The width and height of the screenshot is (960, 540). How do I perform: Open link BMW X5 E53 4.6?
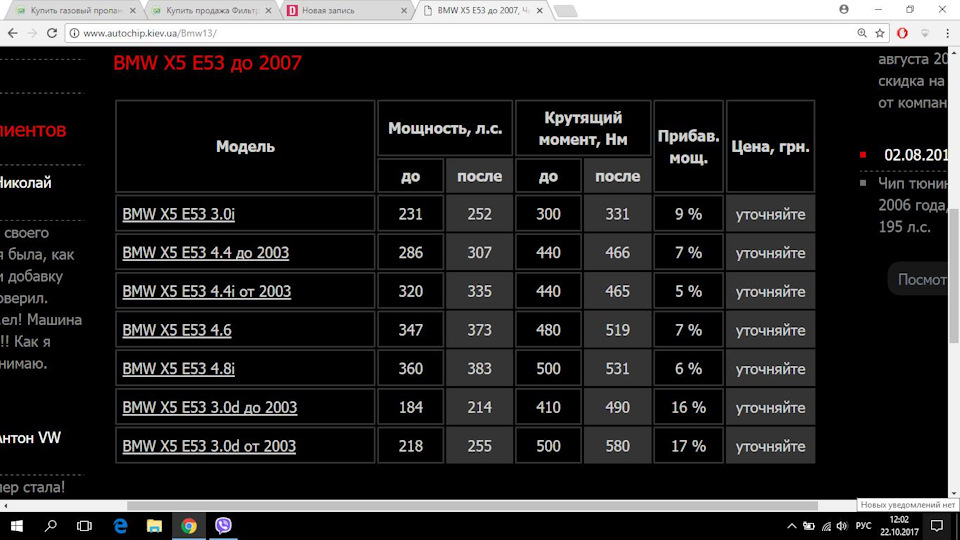[x=176, y=330]
